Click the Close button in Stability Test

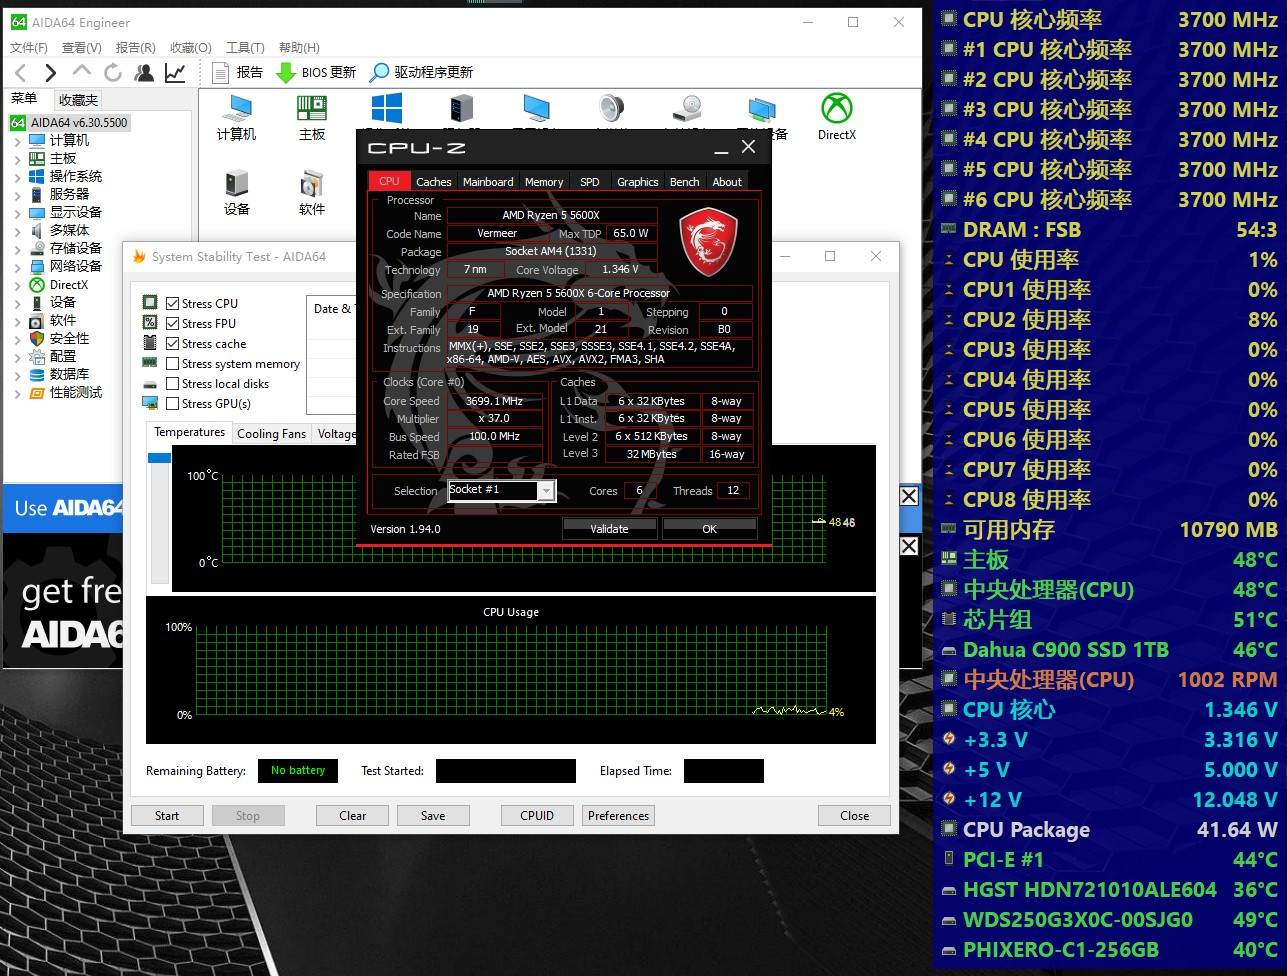(x=854, y=816)
